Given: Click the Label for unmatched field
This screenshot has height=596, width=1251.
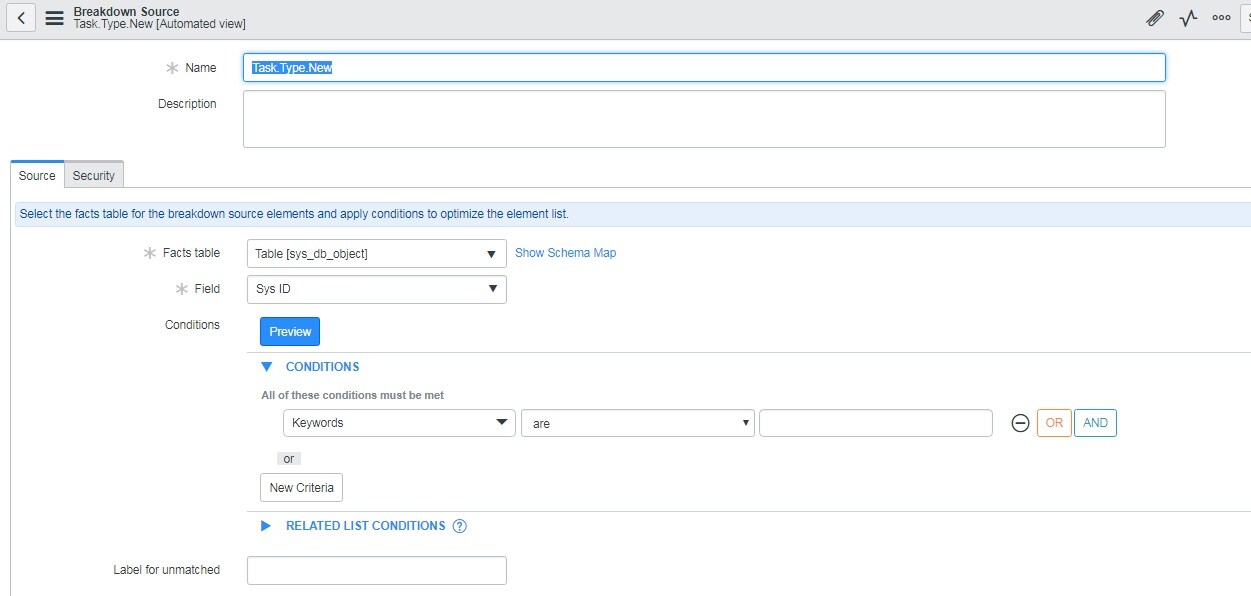Looking at the screenshot, I should click(376, 570).
